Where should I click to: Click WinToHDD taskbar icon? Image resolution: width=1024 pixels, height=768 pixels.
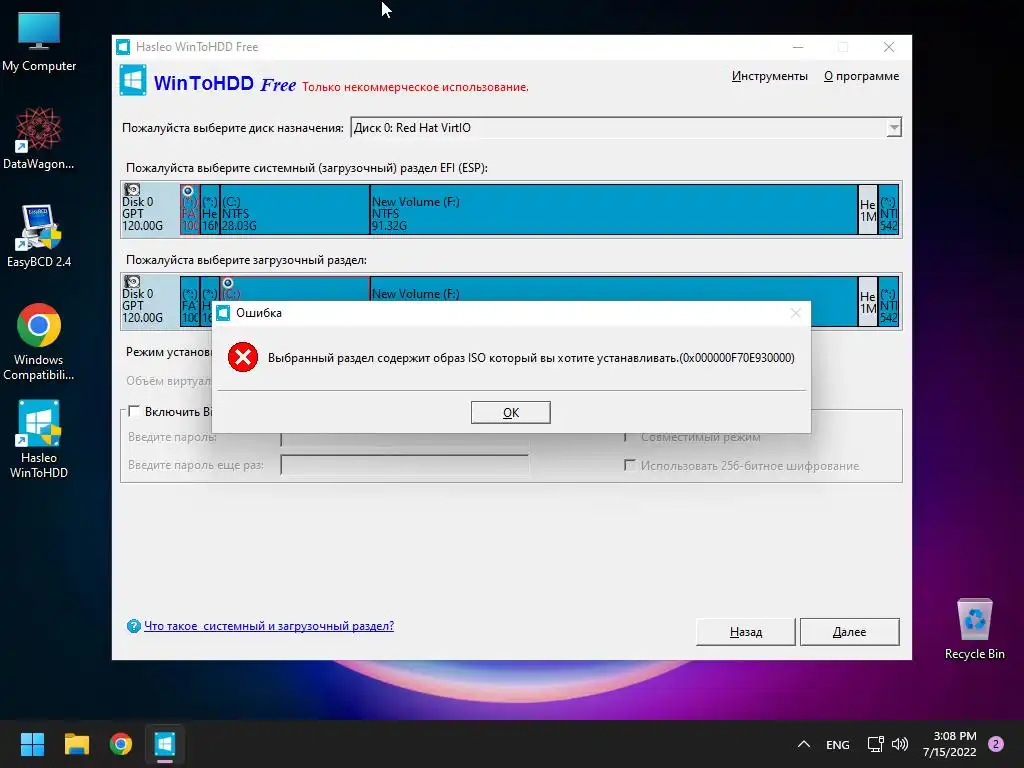pos(165,744)
